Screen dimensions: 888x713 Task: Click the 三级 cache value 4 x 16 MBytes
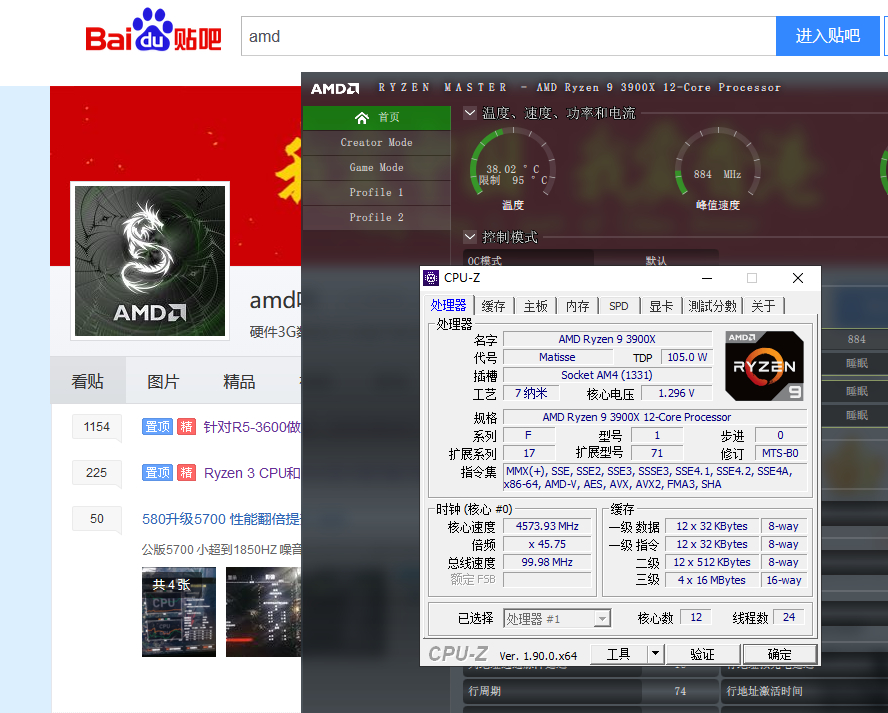(712, 580)
